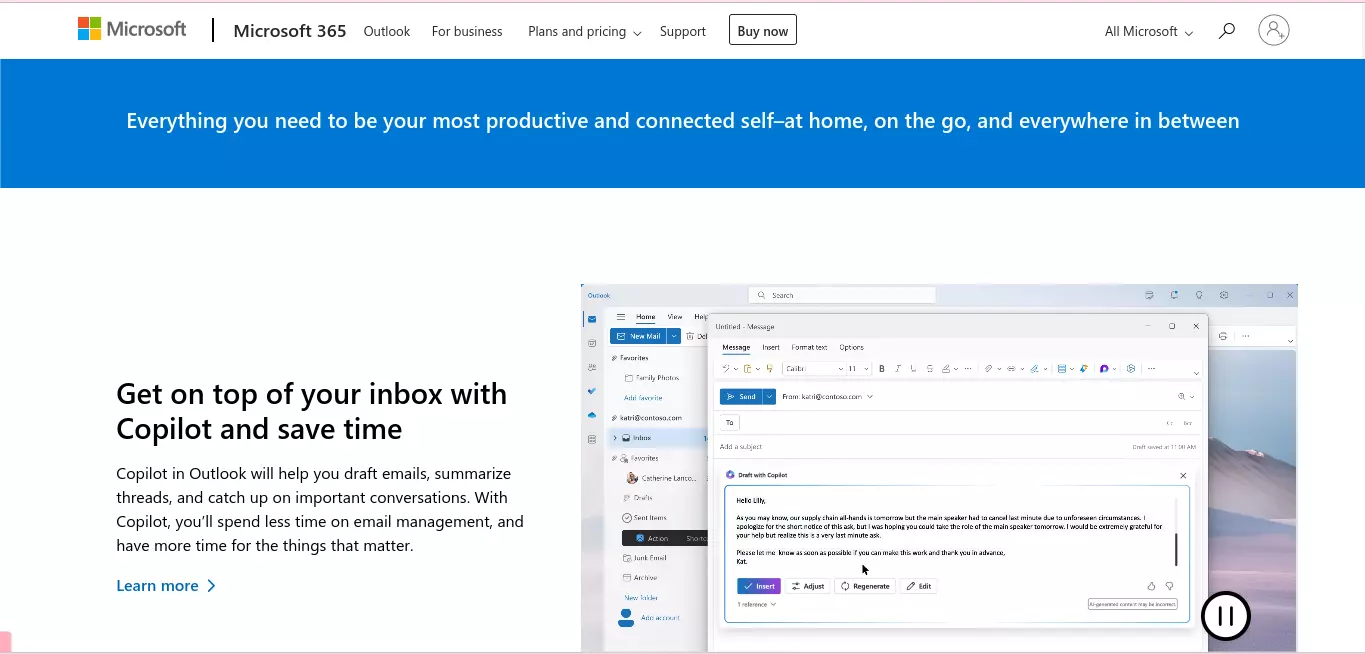This screenshot has width=1365, height=654.
Task: Click the purple Copilot icon in the toolbar
Action: [x=1104, y=369]
